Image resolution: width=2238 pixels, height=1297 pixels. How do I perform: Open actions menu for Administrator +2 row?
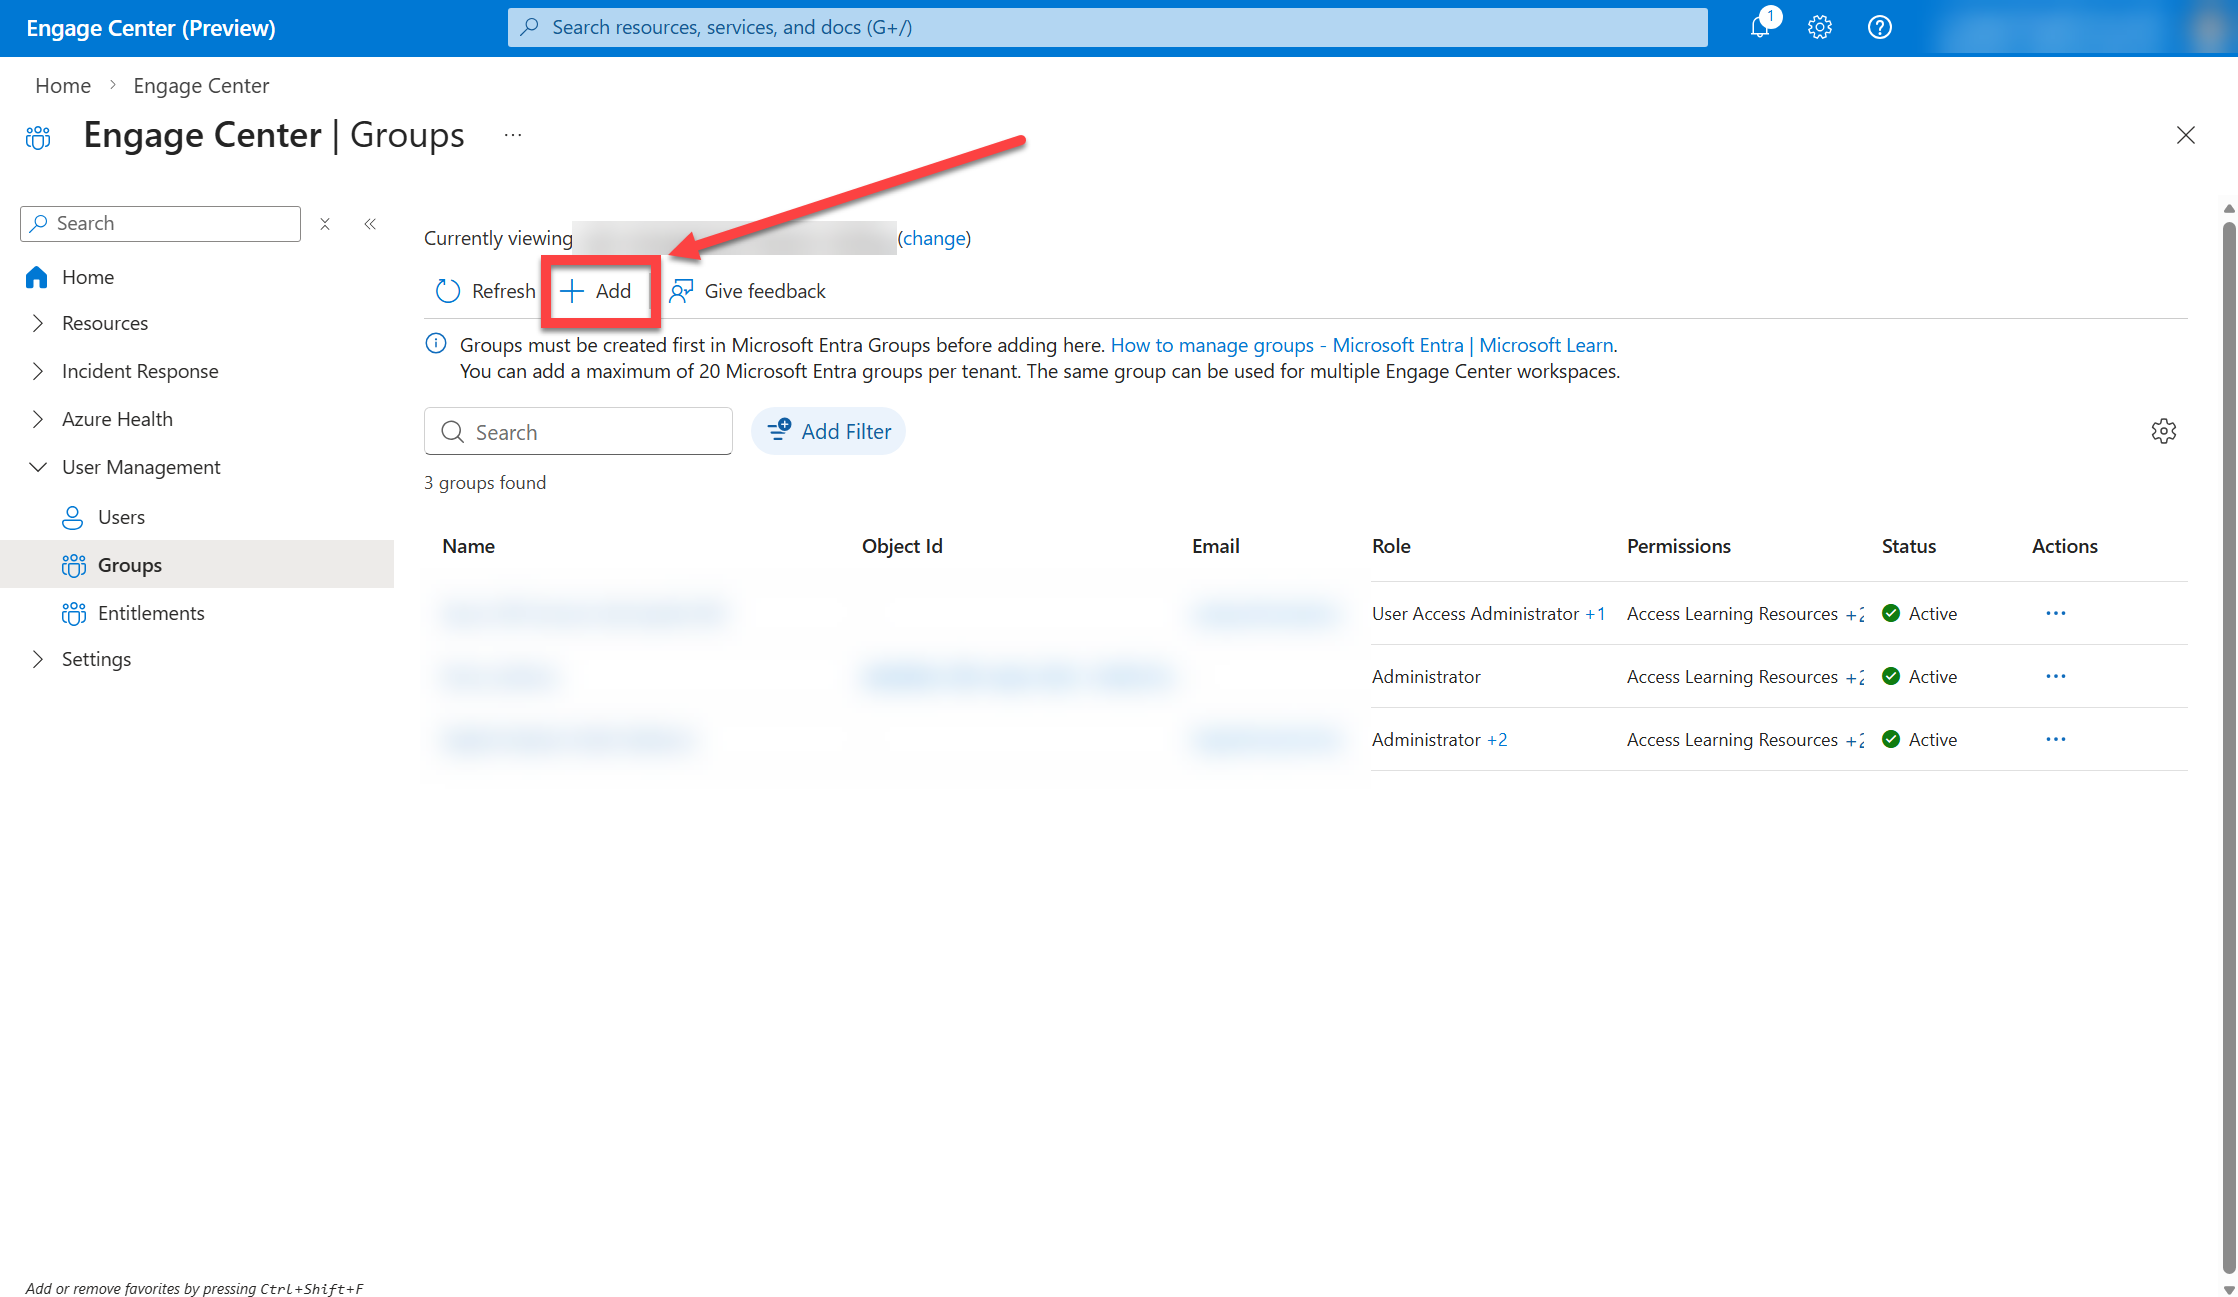[x=2056, y=739]
